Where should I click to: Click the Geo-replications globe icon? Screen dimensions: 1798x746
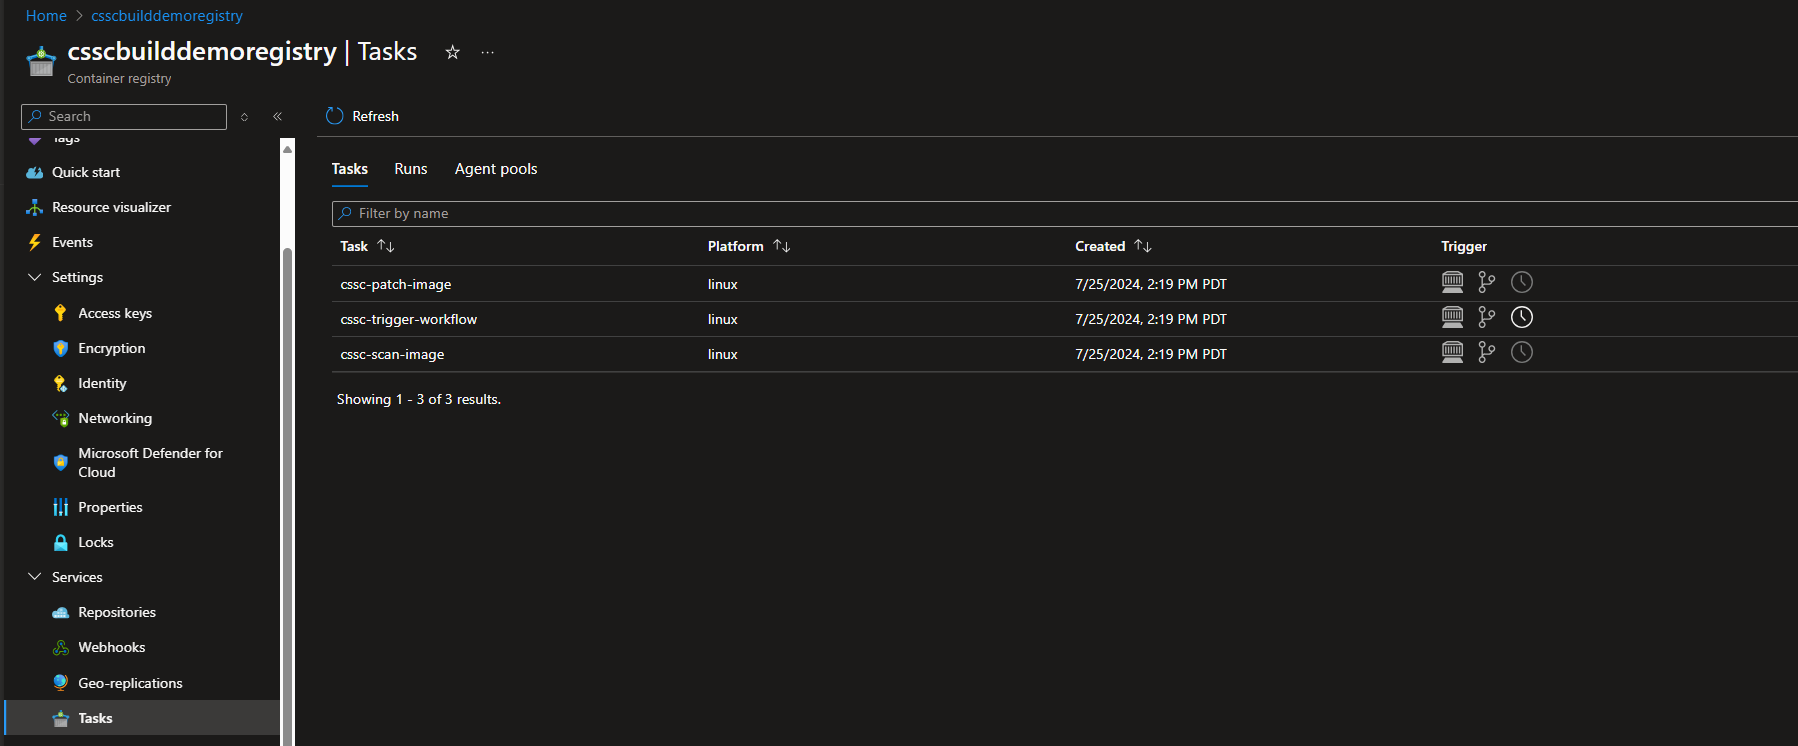click(61, 683)
